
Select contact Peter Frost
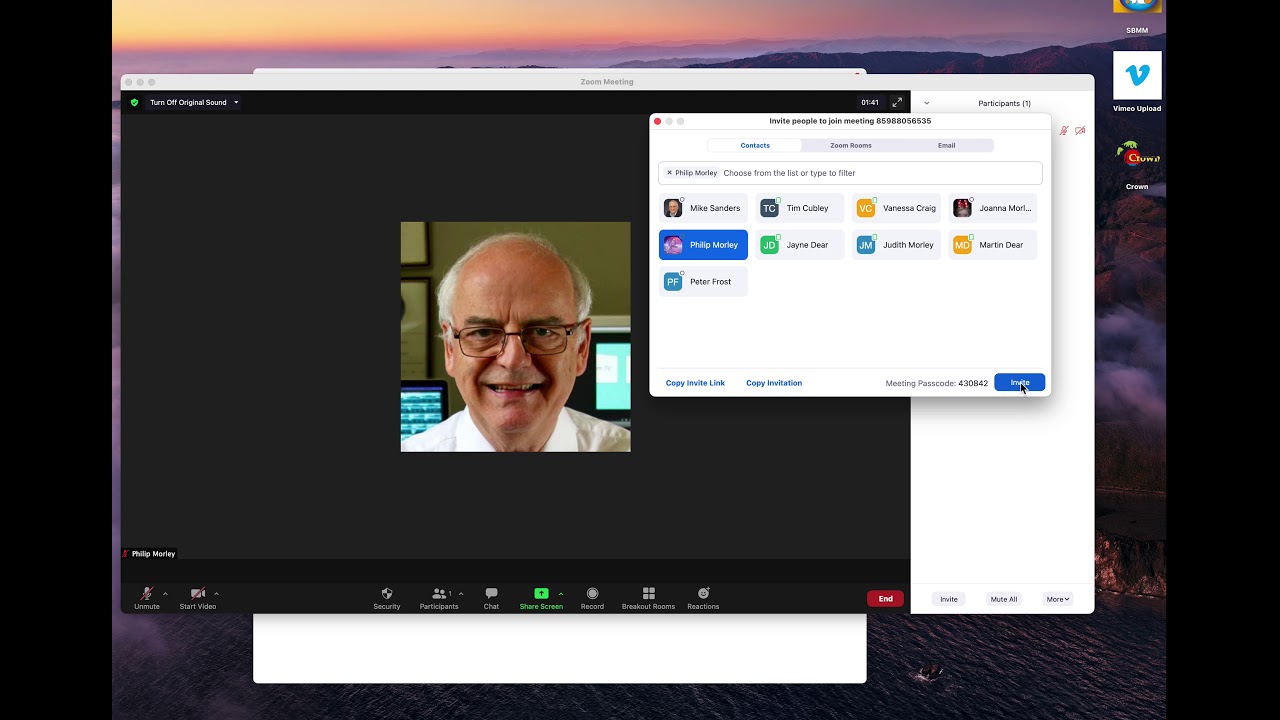point(703,282)
